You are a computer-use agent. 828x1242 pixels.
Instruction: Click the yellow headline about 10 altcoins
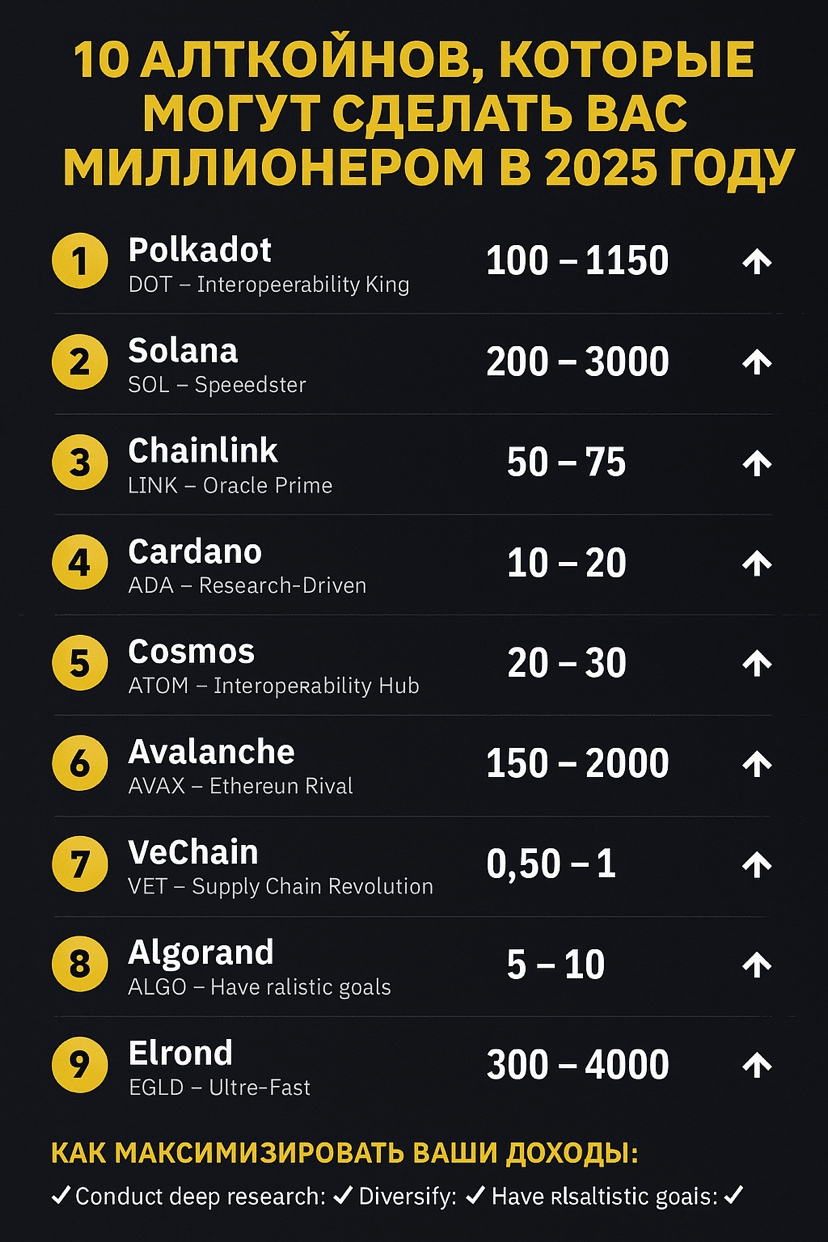coord(414,115)
